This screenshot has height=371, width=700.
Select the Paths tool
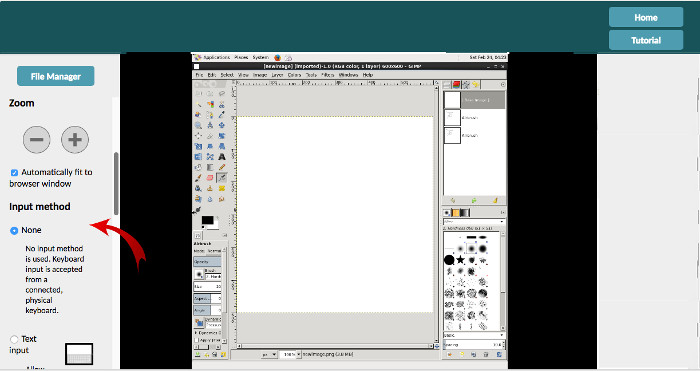tap(210, 115)
